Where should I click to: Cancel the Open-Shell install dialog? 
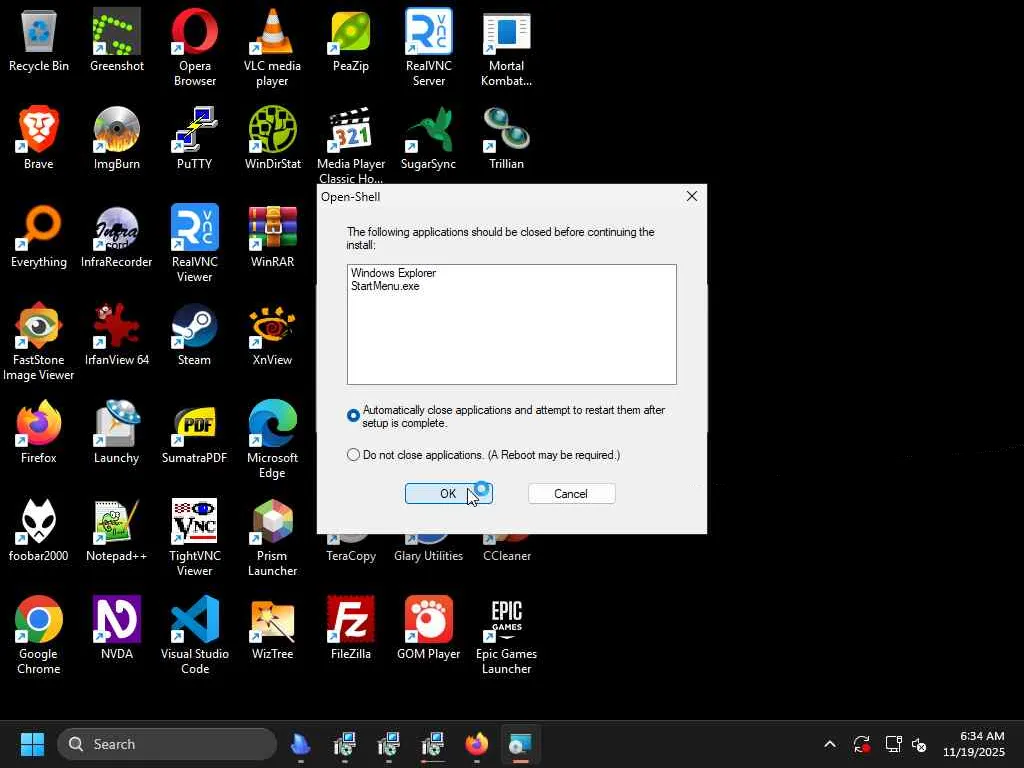[x=571, y=494]
